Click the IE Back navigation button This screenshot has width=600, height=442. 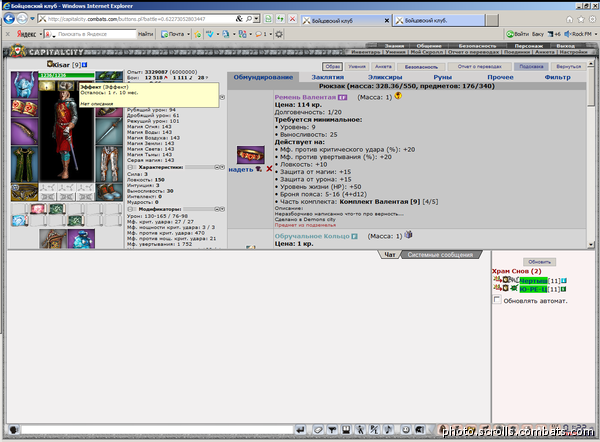coord(9,18)
